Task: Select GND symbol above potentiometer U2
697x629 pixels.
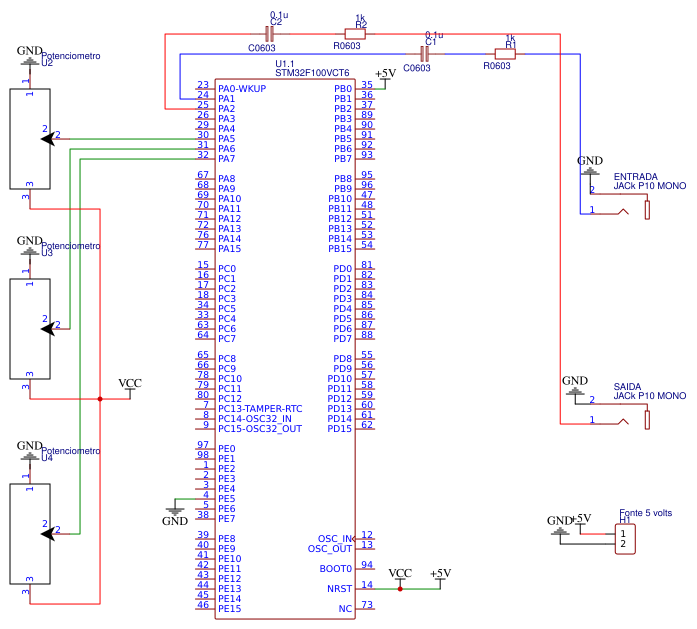Action: (x=30, y=56)
